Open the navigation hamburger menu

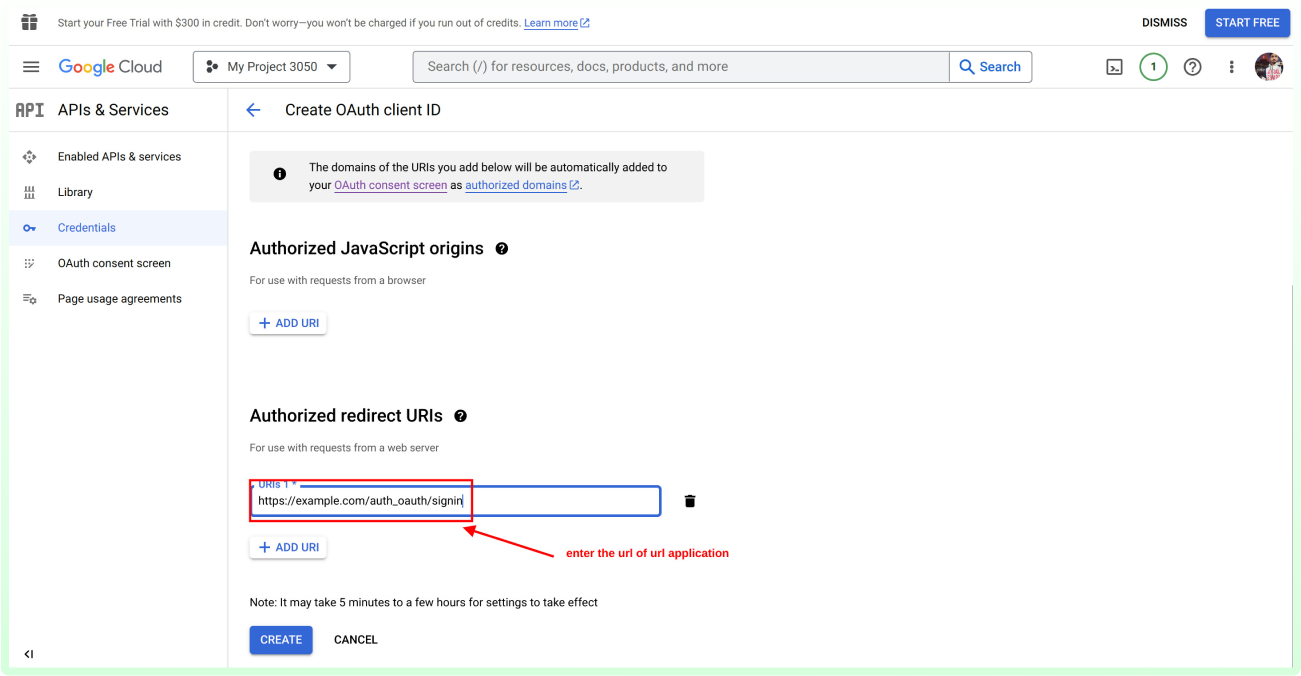(x=30, y=66)
